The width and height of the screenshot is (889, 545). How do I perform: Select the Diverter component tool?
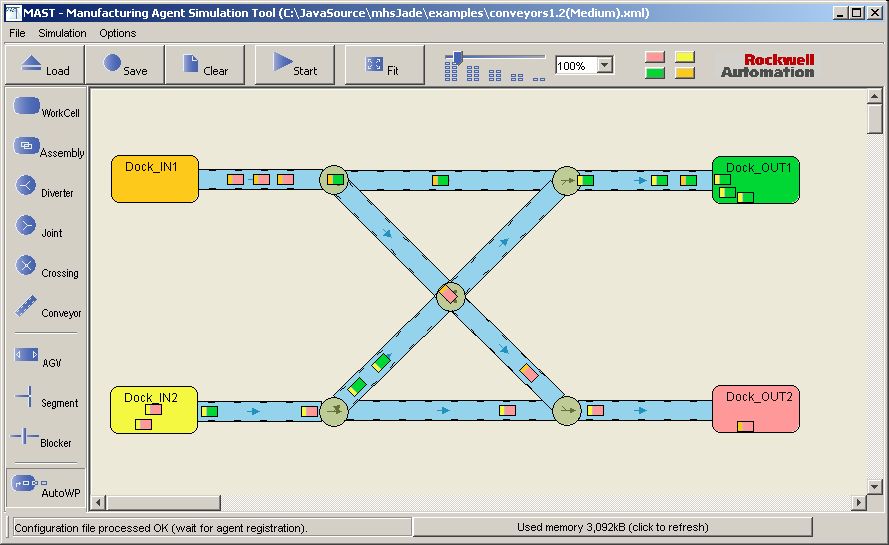tap(46, 187)
